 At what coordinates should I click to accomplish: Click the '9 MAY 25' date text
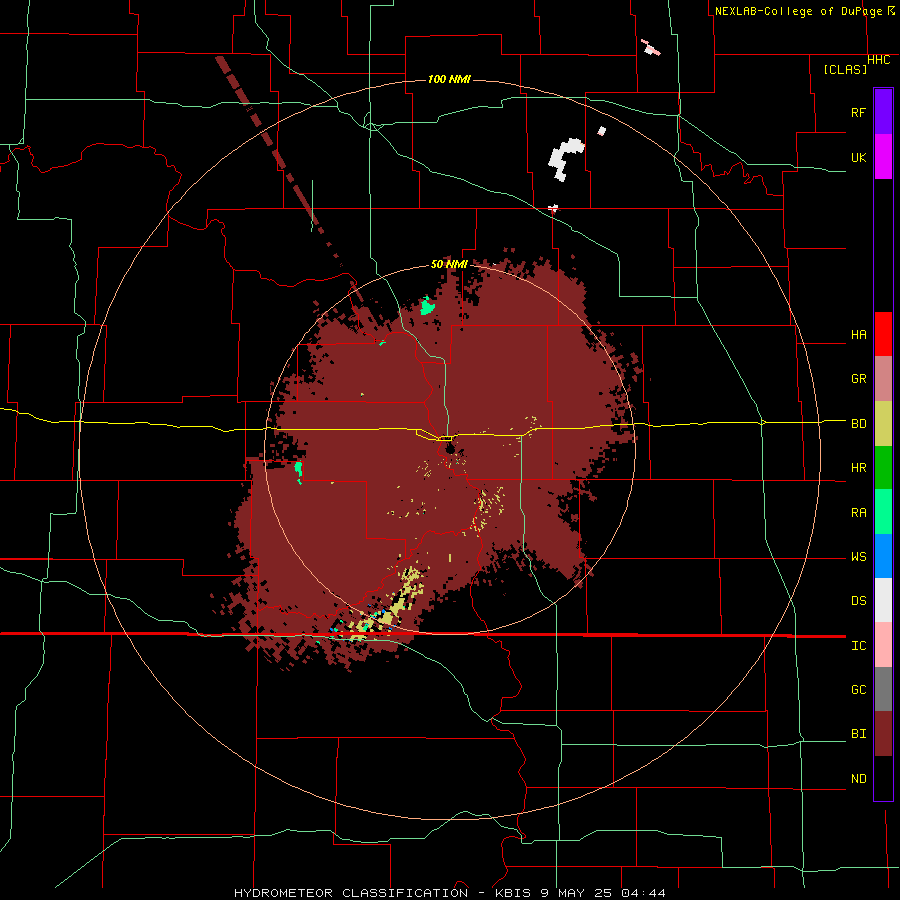point(576,893)
